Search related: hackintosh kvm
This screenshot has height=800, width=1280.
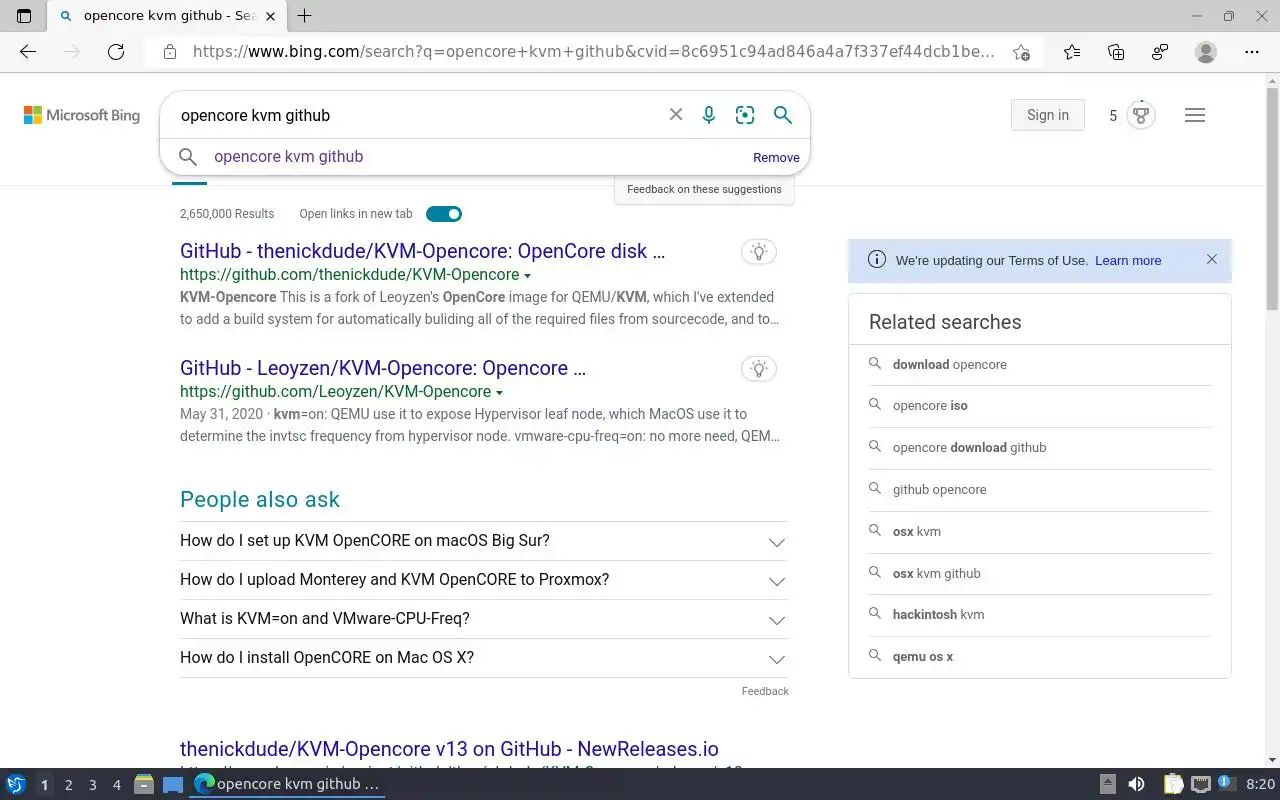click(x=938, y=615)
